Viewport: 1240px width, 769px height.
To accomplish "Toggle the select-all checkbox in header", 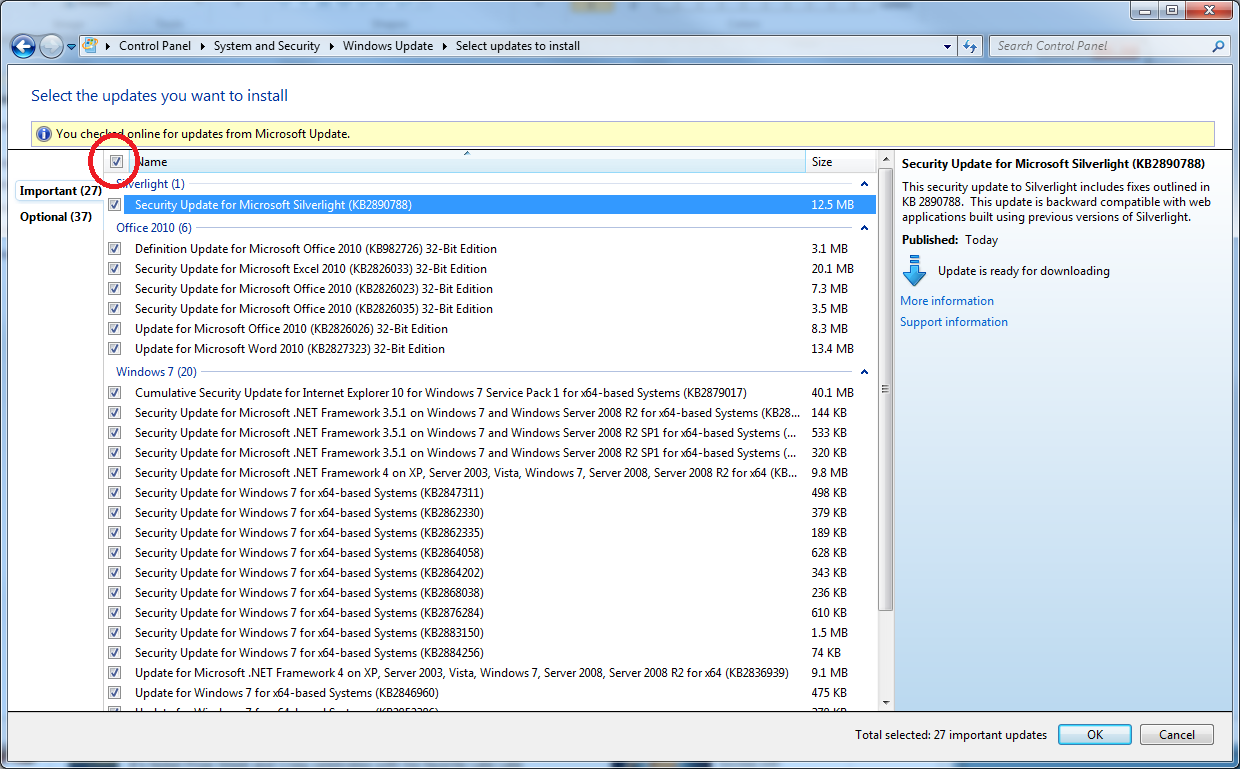I will (116, 161).
